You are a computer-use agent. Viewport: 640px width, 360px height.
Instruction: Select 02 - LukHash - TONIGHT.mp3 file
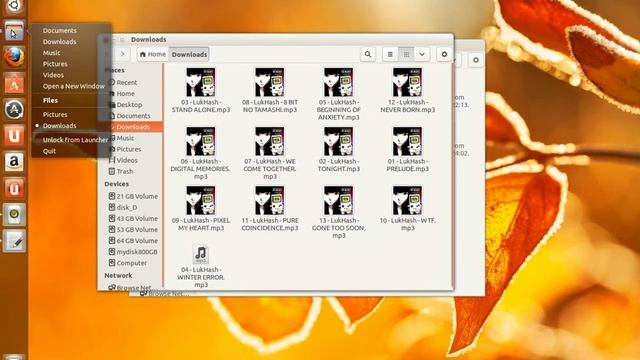click(338, 150)
